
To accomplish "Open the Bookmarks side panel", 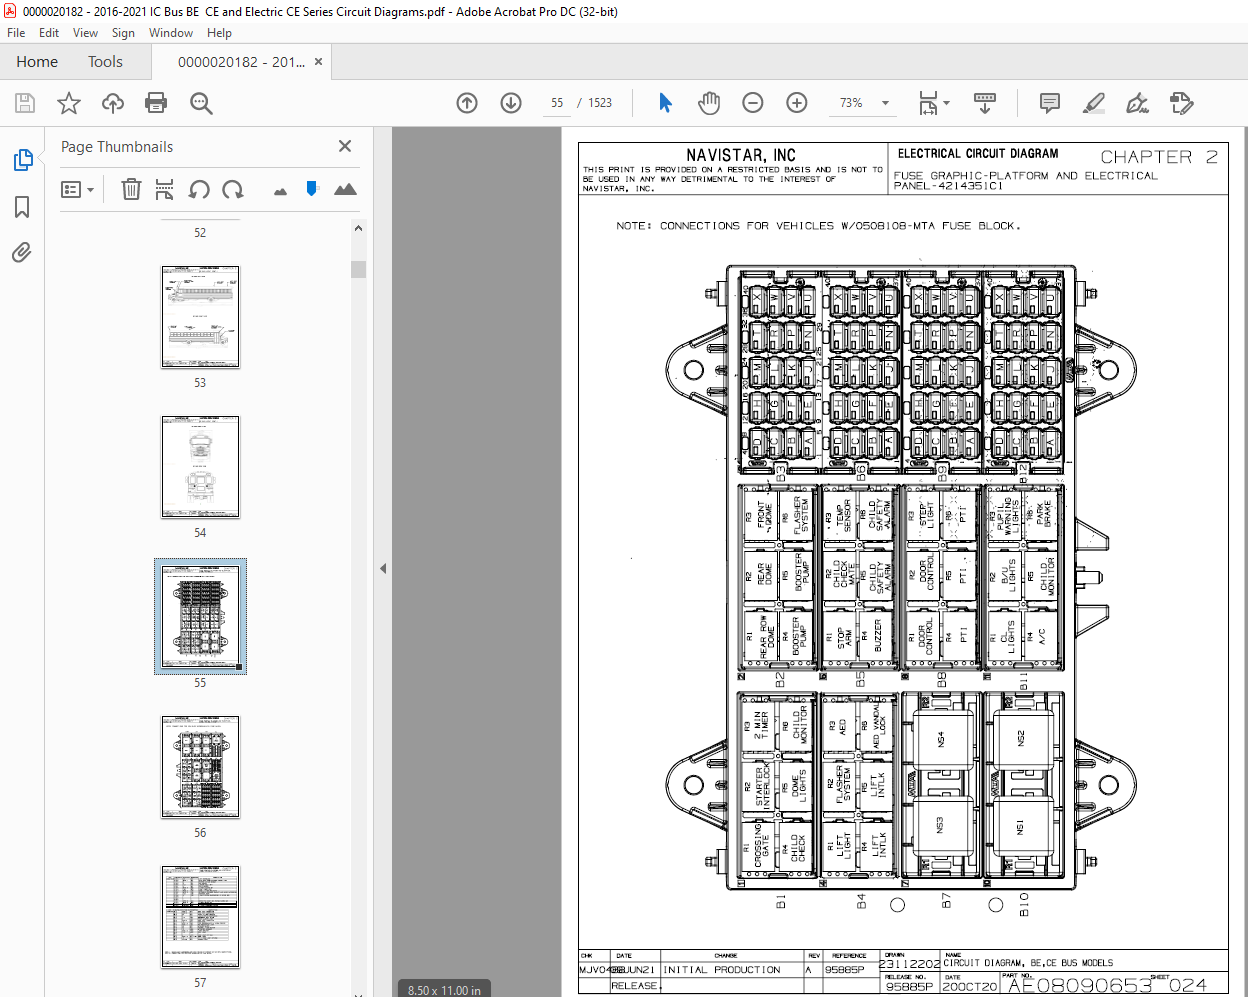I will (x=22, y=207).
